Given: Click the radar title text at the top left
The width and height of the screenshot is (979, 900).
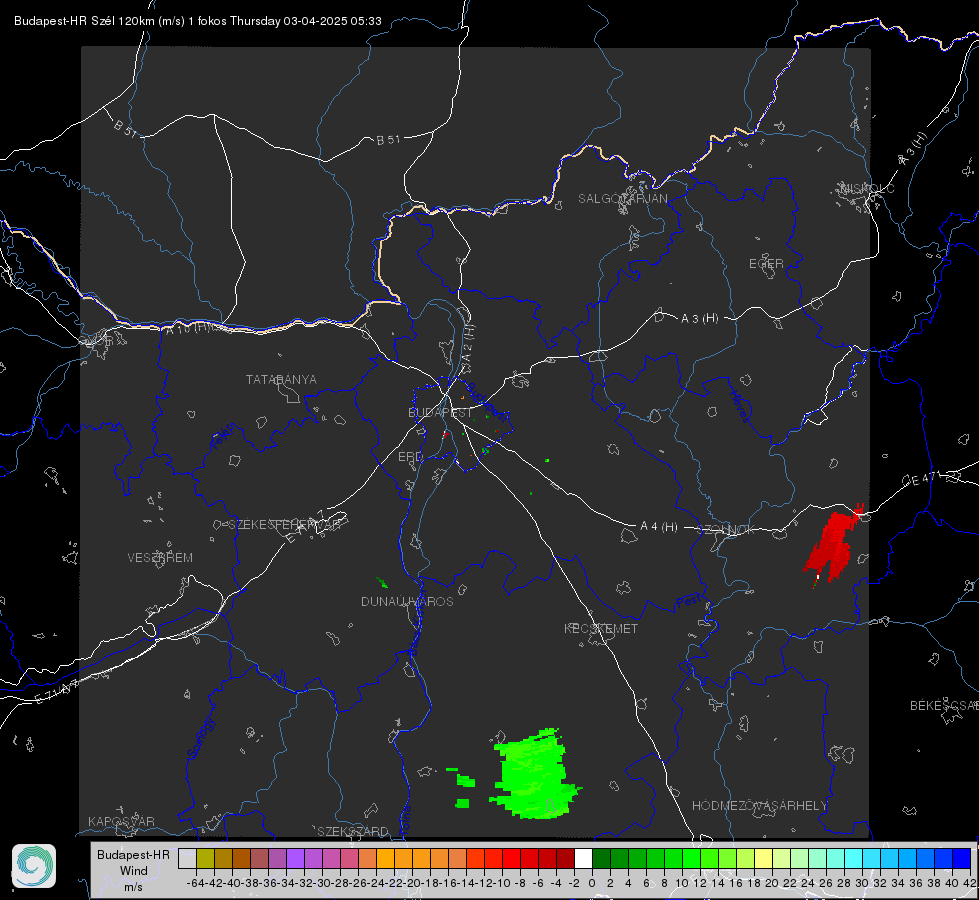Looking at the screenshot, I should pyautogui.click(x=198, y=21).
